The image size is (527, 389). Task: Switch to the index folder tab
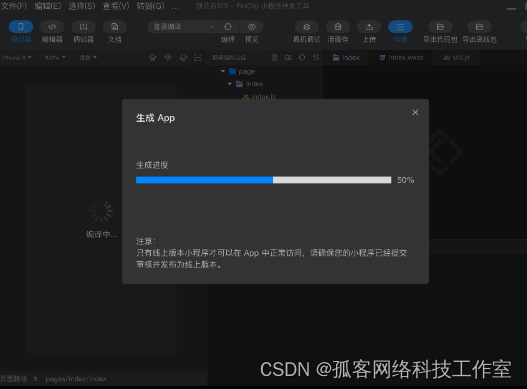(346, 57)
